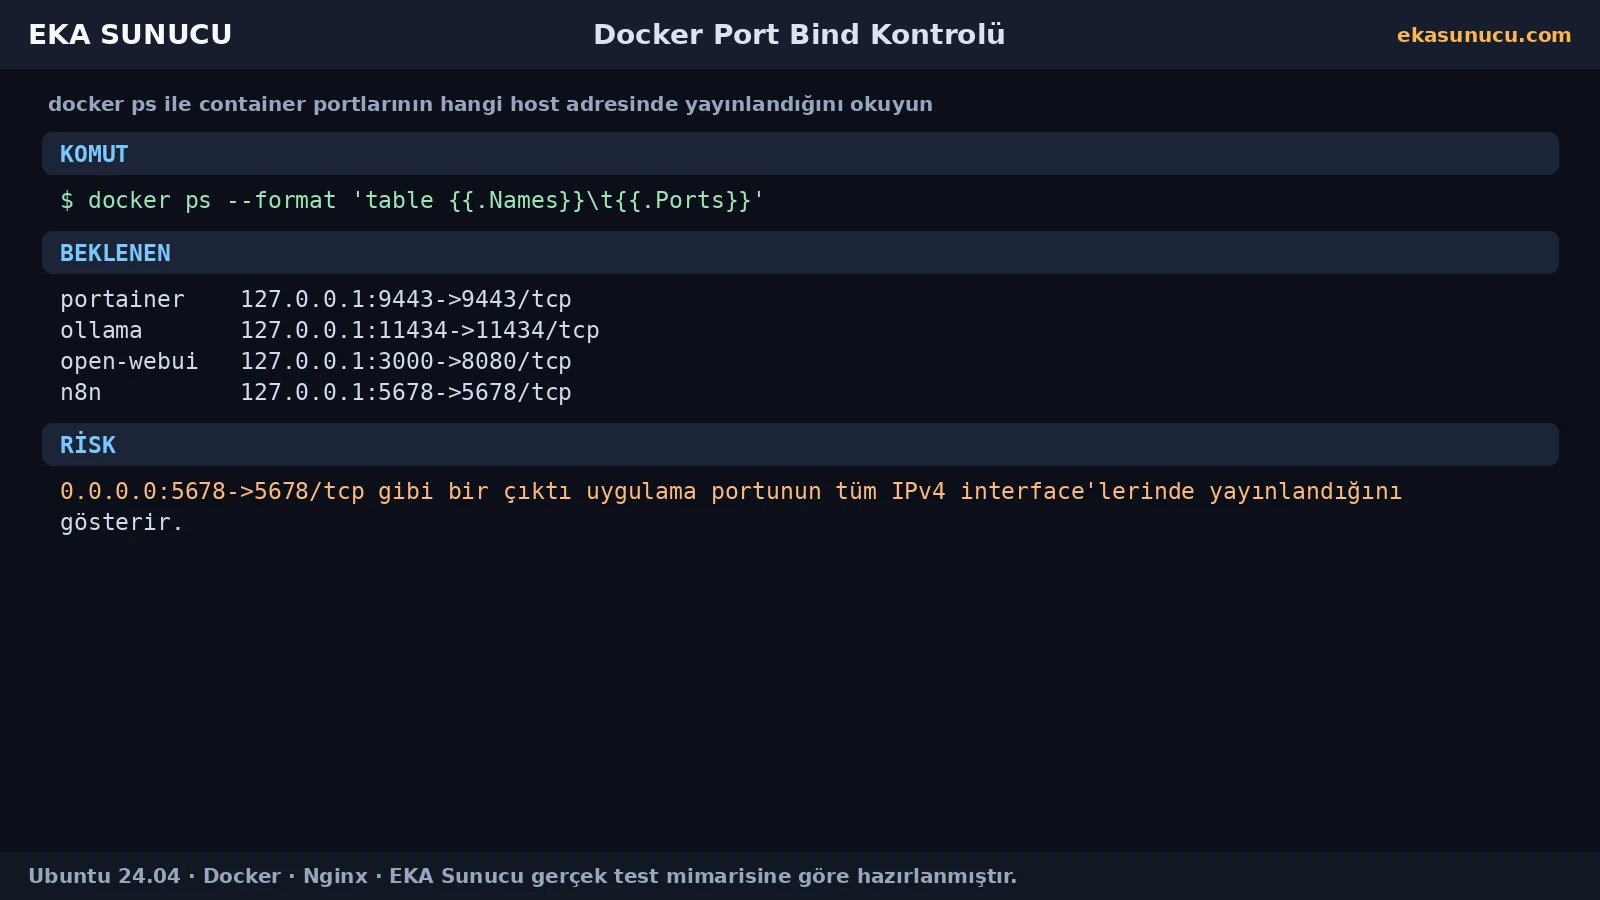Click the 127.0.0.1:9443->9443/tcp port mapping
This screenshot has height=900, width=1600.
[406, 299]
